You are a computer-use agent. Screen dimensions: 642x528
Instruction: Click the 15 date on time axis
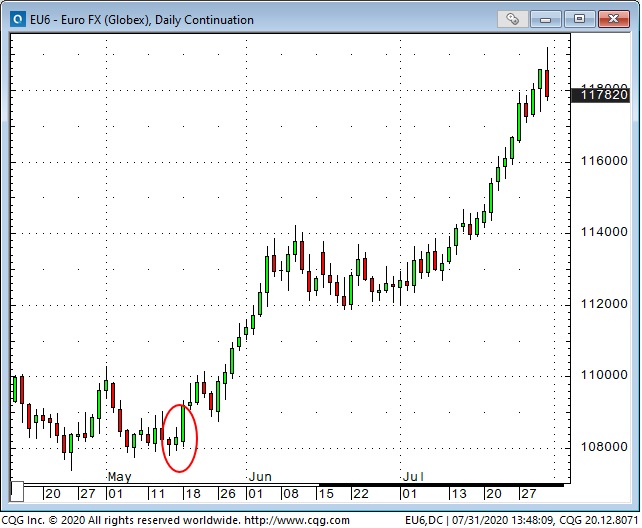click(x=326, y=494)
